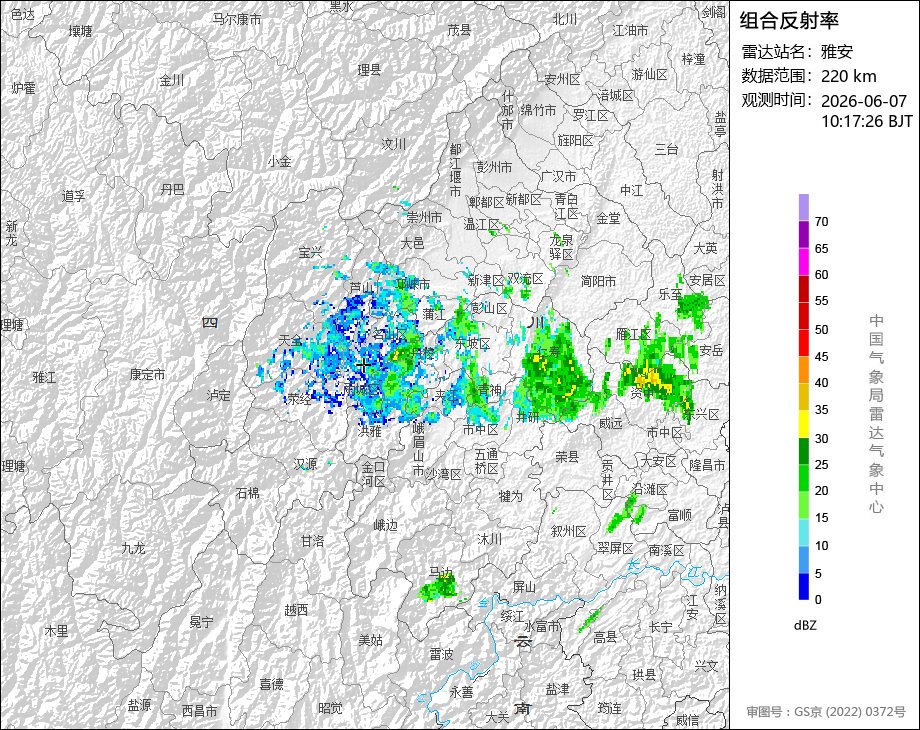Image resolution: width=920 pixels, height=730 pixels.
Task: Click the 崇州市 map label
Action: pos(424,218)
